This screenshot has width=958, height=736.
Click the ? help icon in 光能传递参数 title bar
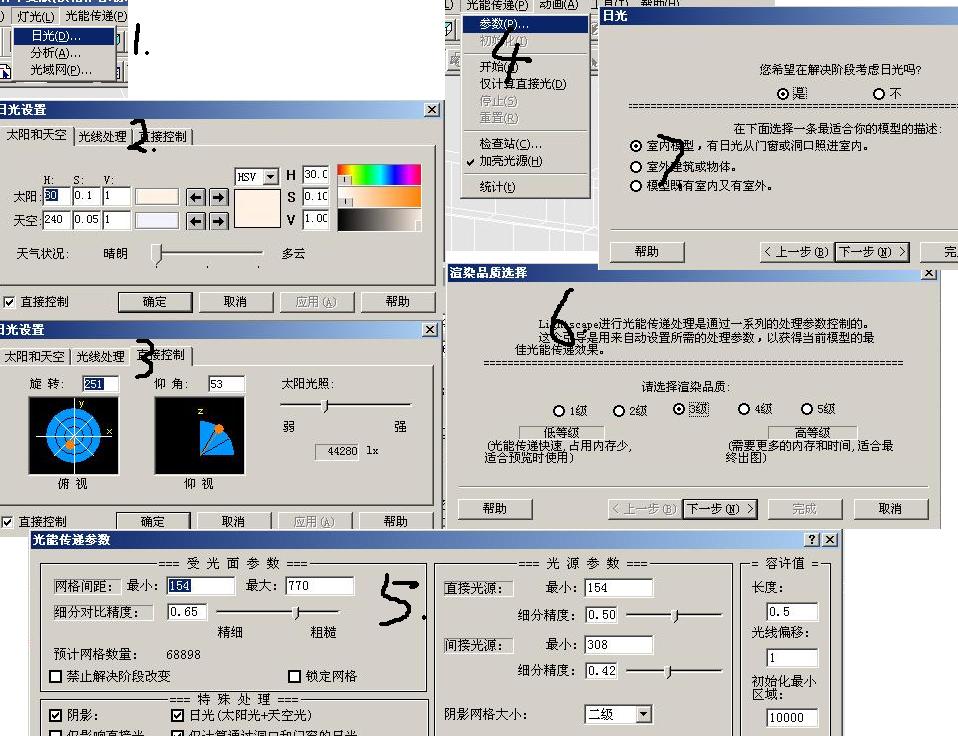pyautogui.click(x=811, y=539)
